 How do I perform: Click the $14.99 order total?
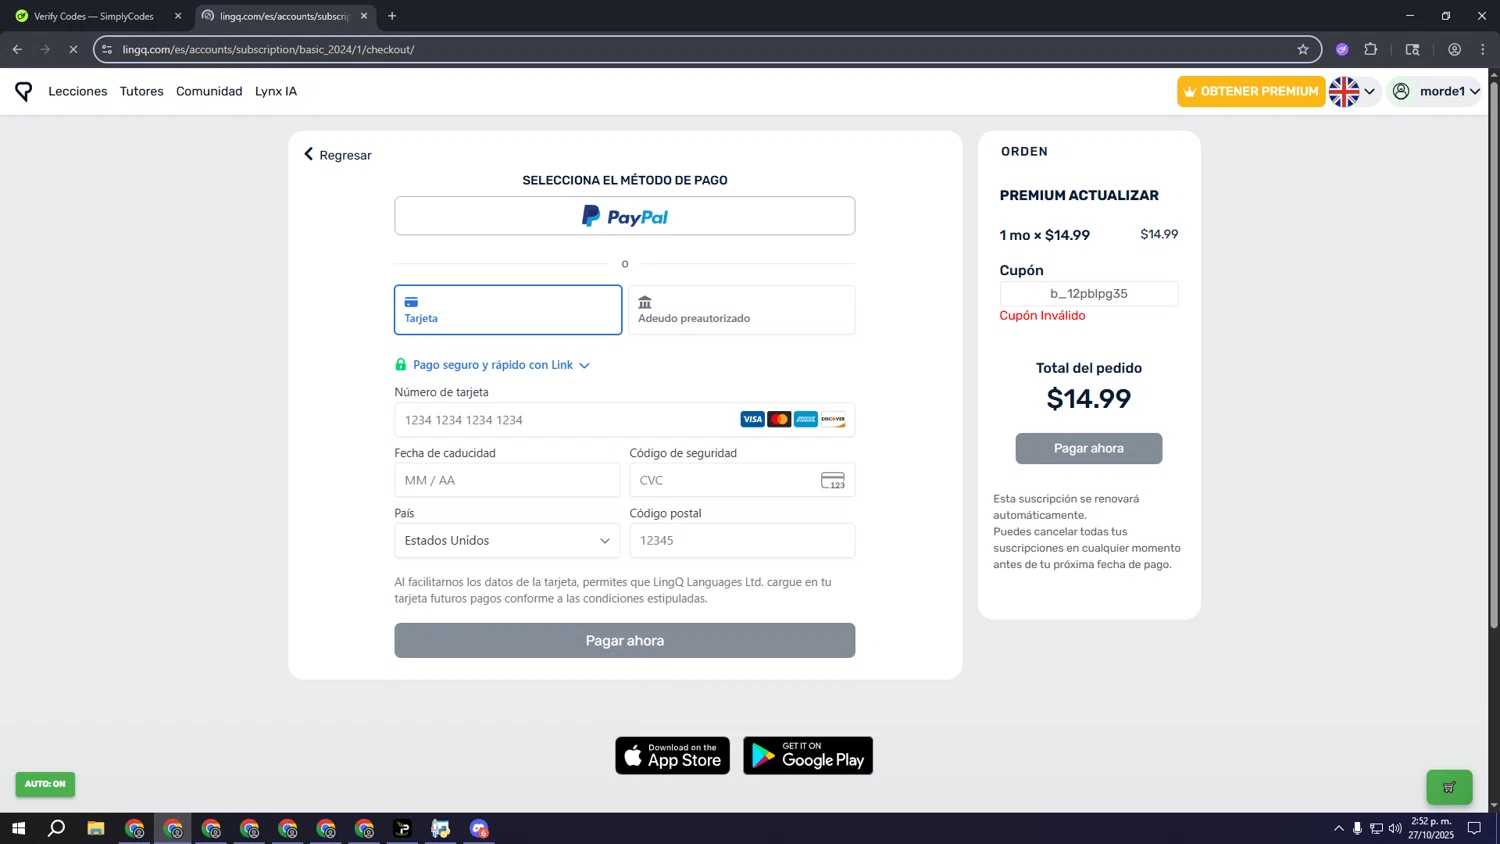point(1089,399)
